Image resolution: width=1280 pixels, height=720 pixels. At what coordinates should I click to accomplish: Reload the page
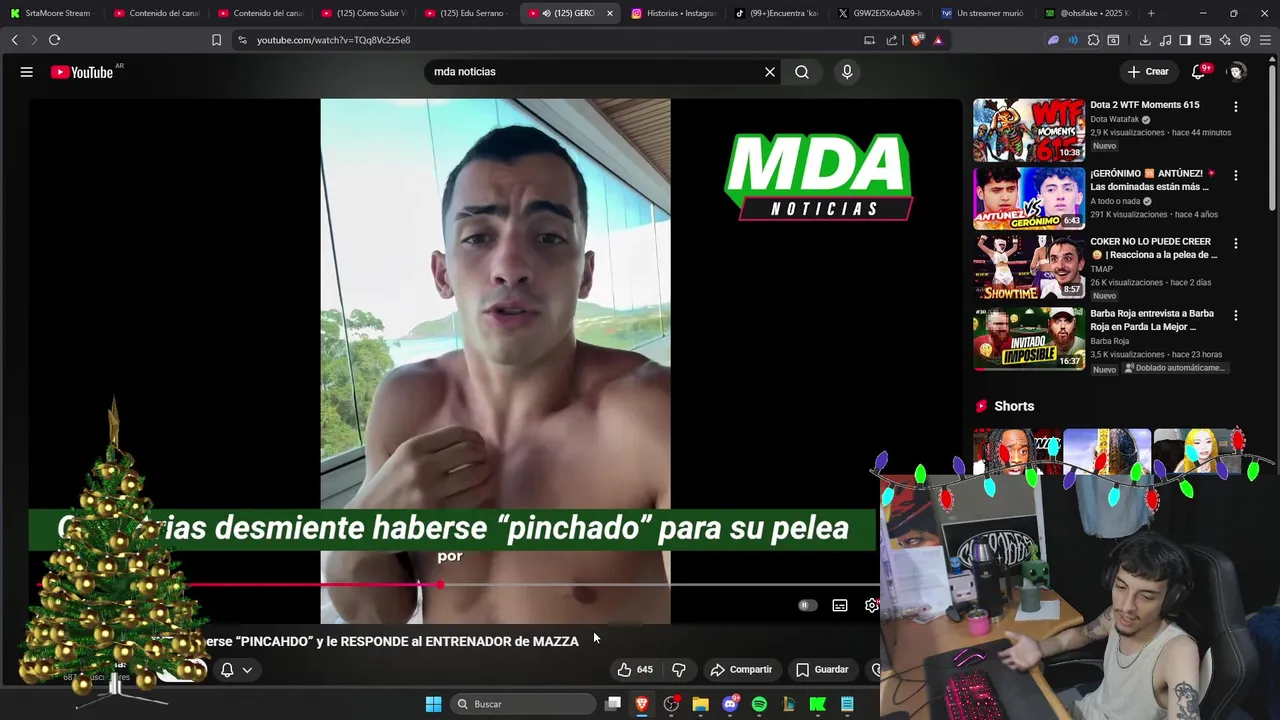(x=54, y=40)
